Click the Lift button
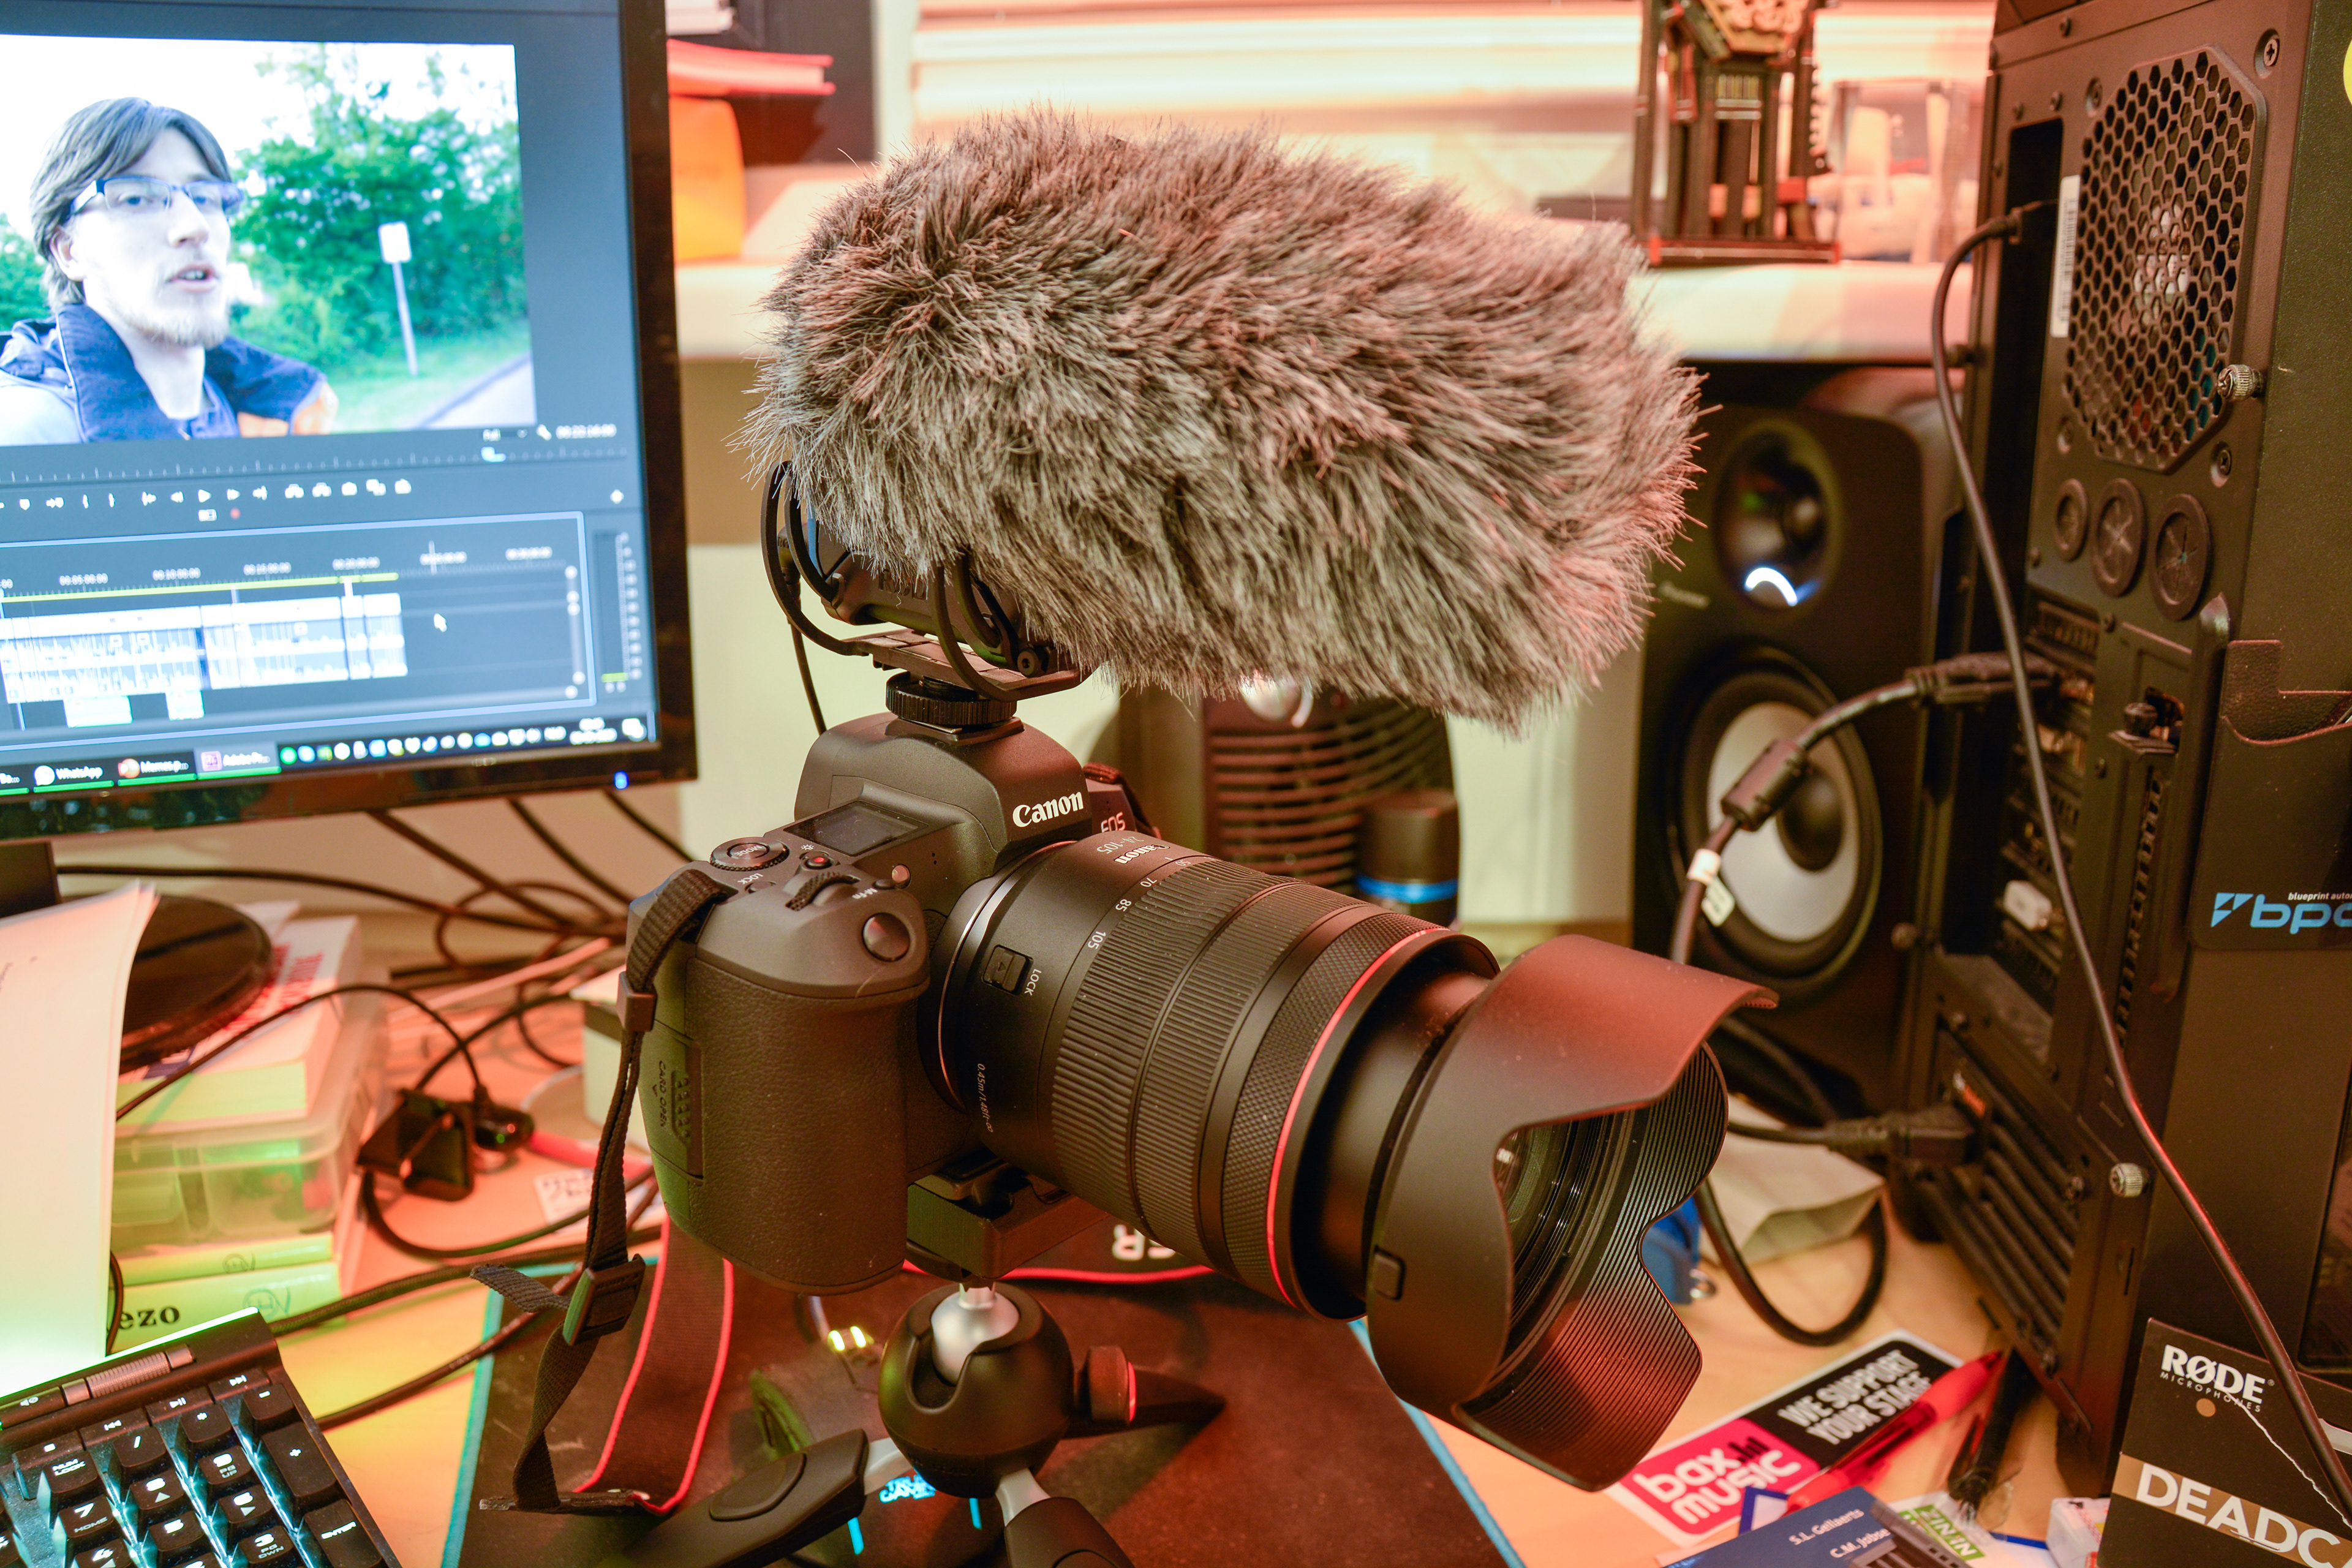Screen dimensions: 2352x1568 coord(294,491)
